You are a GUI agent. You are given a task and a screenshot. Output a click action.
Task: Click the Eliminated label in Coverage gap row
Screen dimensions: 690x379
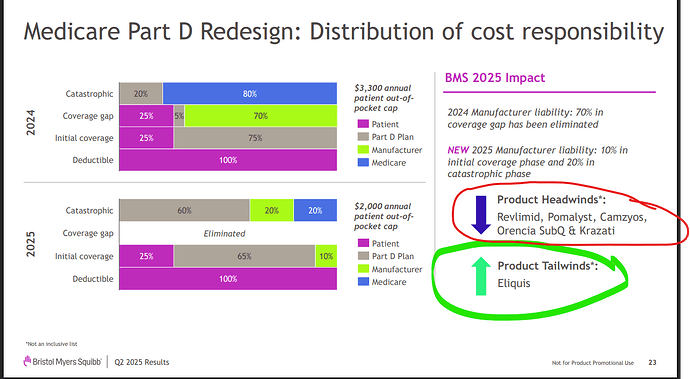pyautogui.click(x=224, y=234)
